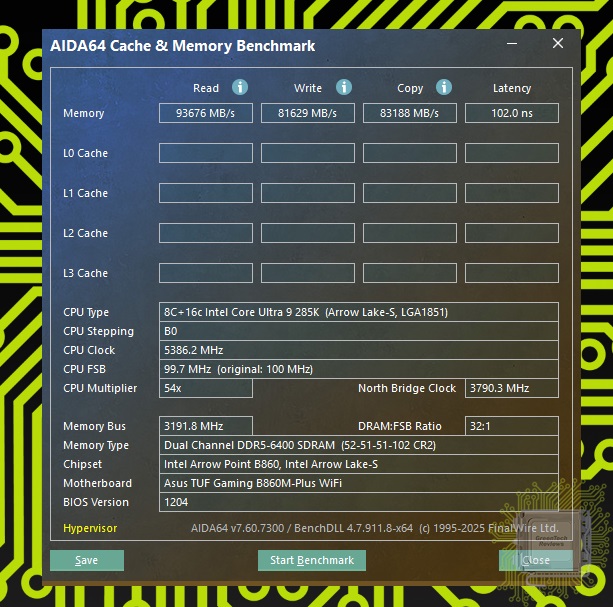Click the L2 Cache row label
This screenshot has height=607, width=613.
coord(85,233)
